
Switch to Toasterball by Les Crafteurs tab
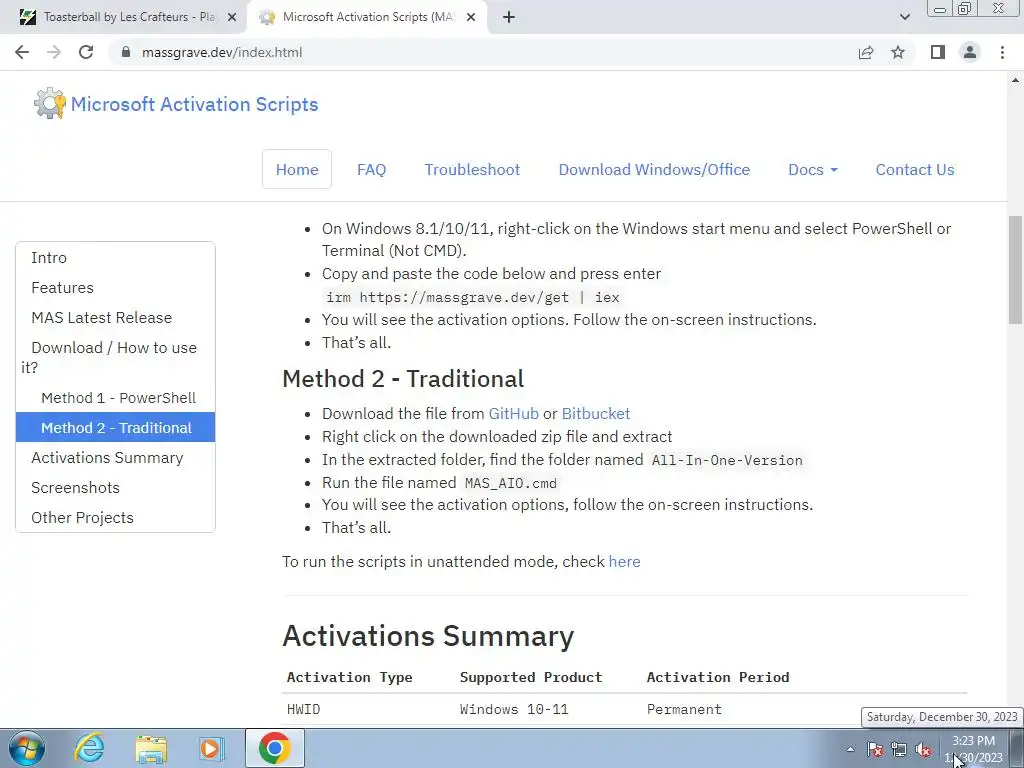123,17
